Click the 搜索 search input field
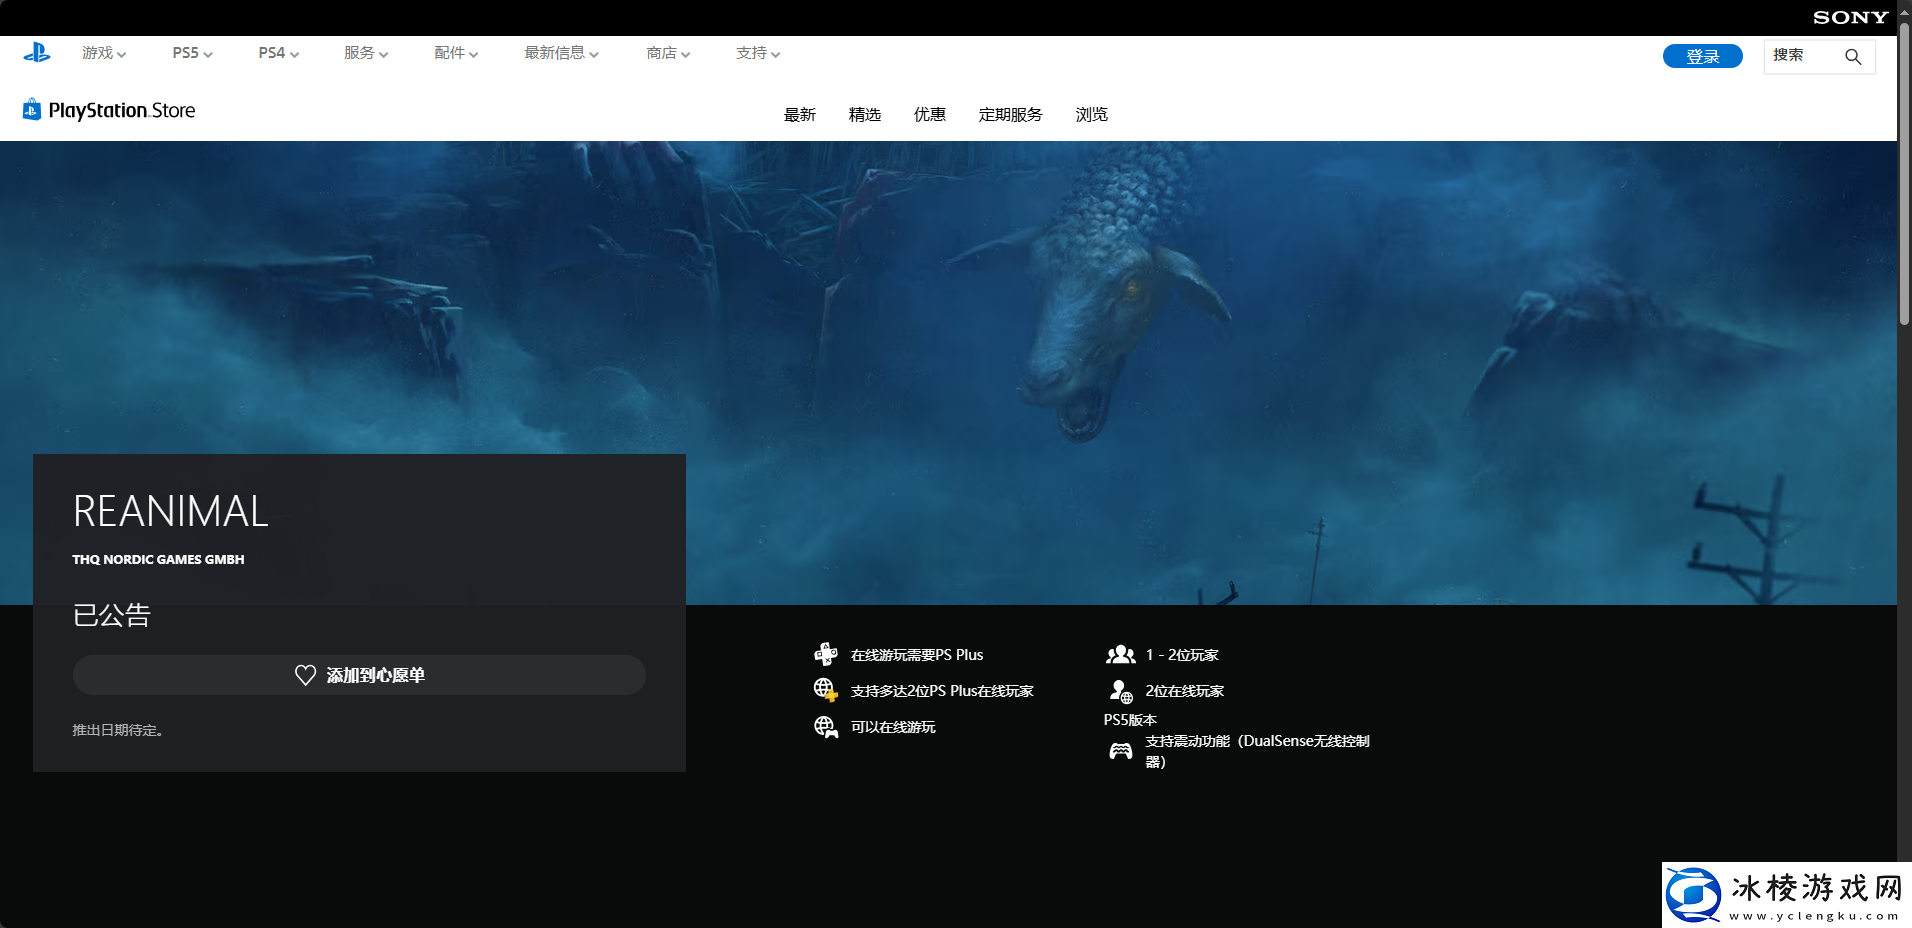The image size is (1912, 928). 1802,56
